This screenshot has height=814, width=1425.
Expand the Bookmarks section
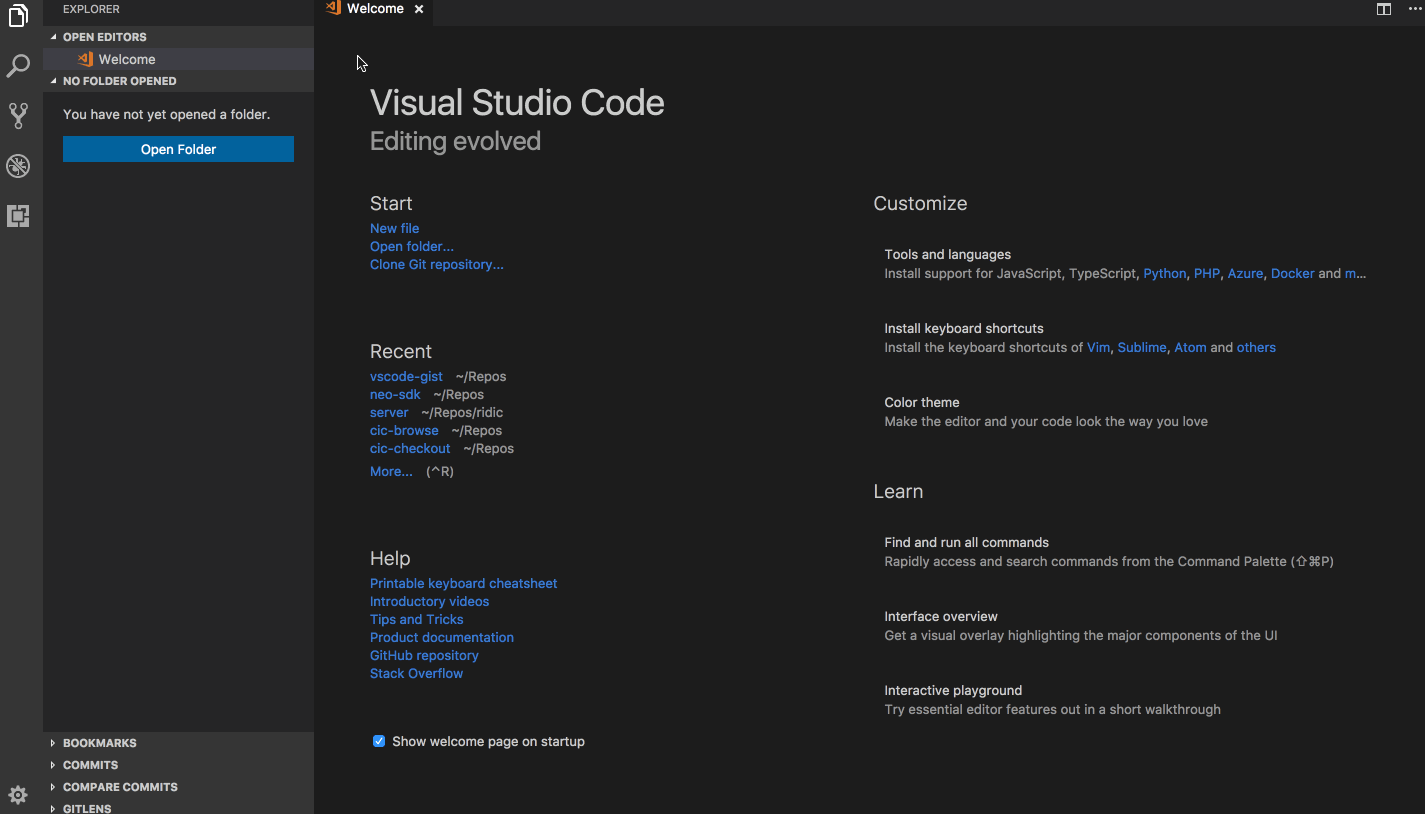(x=99, y=743)
